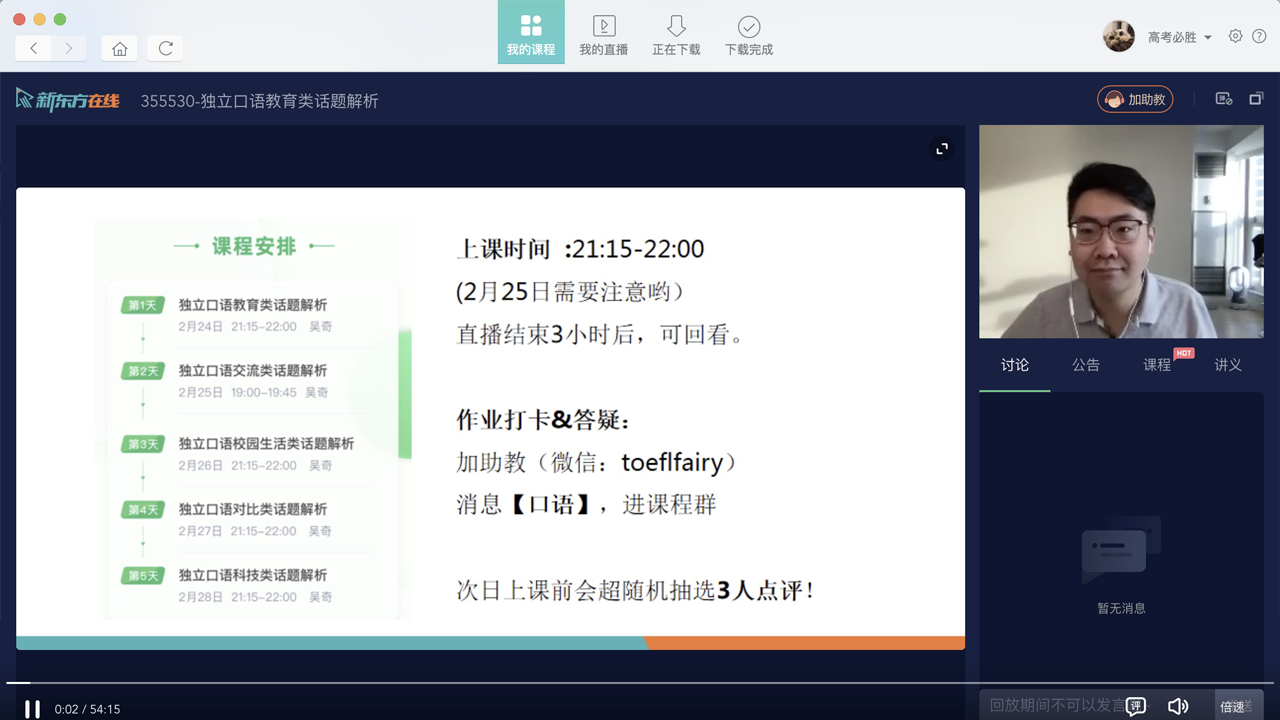Screen dimensions: 1280x720
Task: Open the 课程 tab with HOT badge
Action: tap(1157, 365)
